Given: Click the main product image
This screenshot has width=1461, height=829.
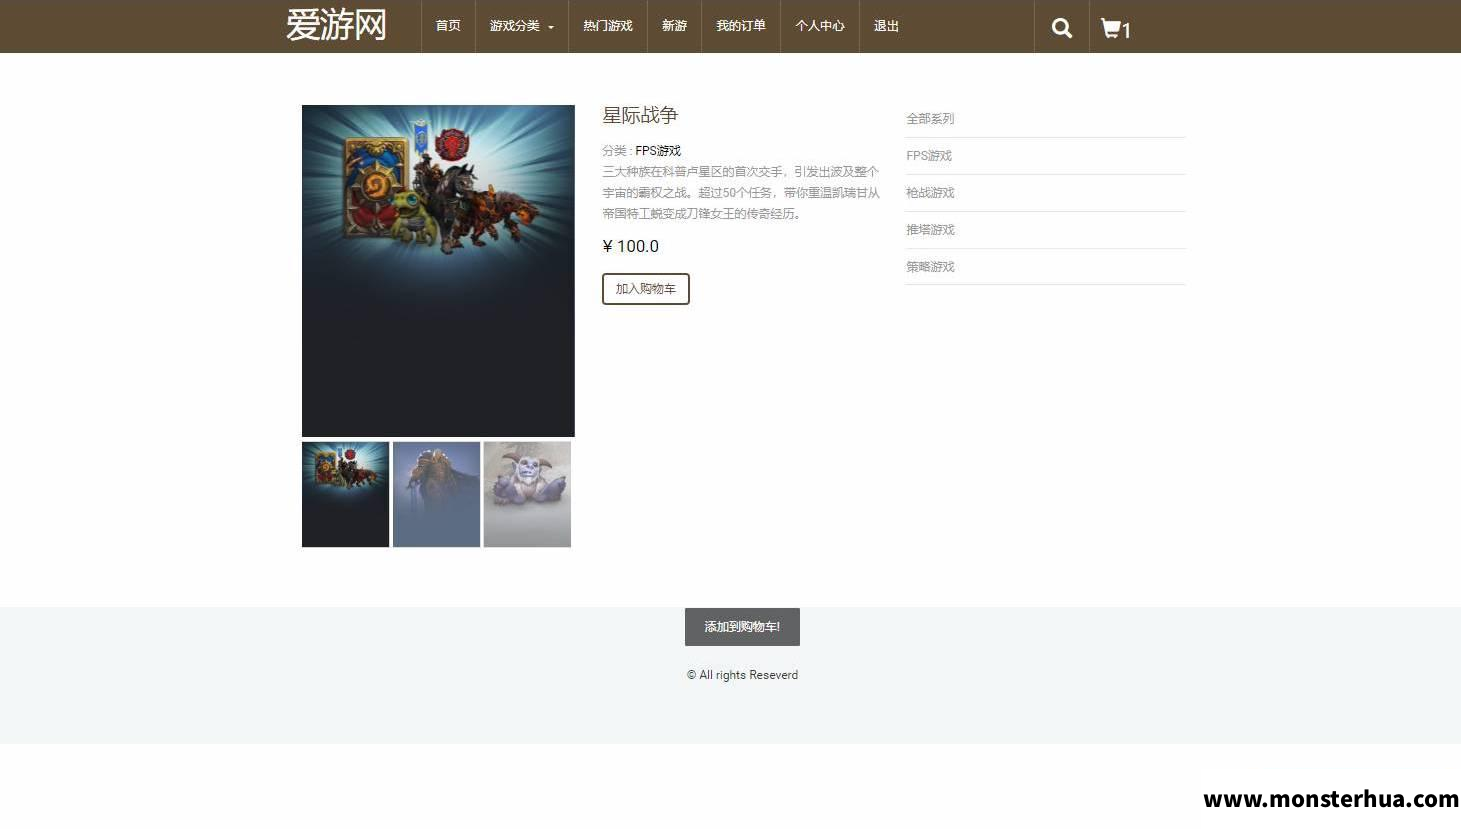Looking at the screenshot, I should (x=438, y=271).
